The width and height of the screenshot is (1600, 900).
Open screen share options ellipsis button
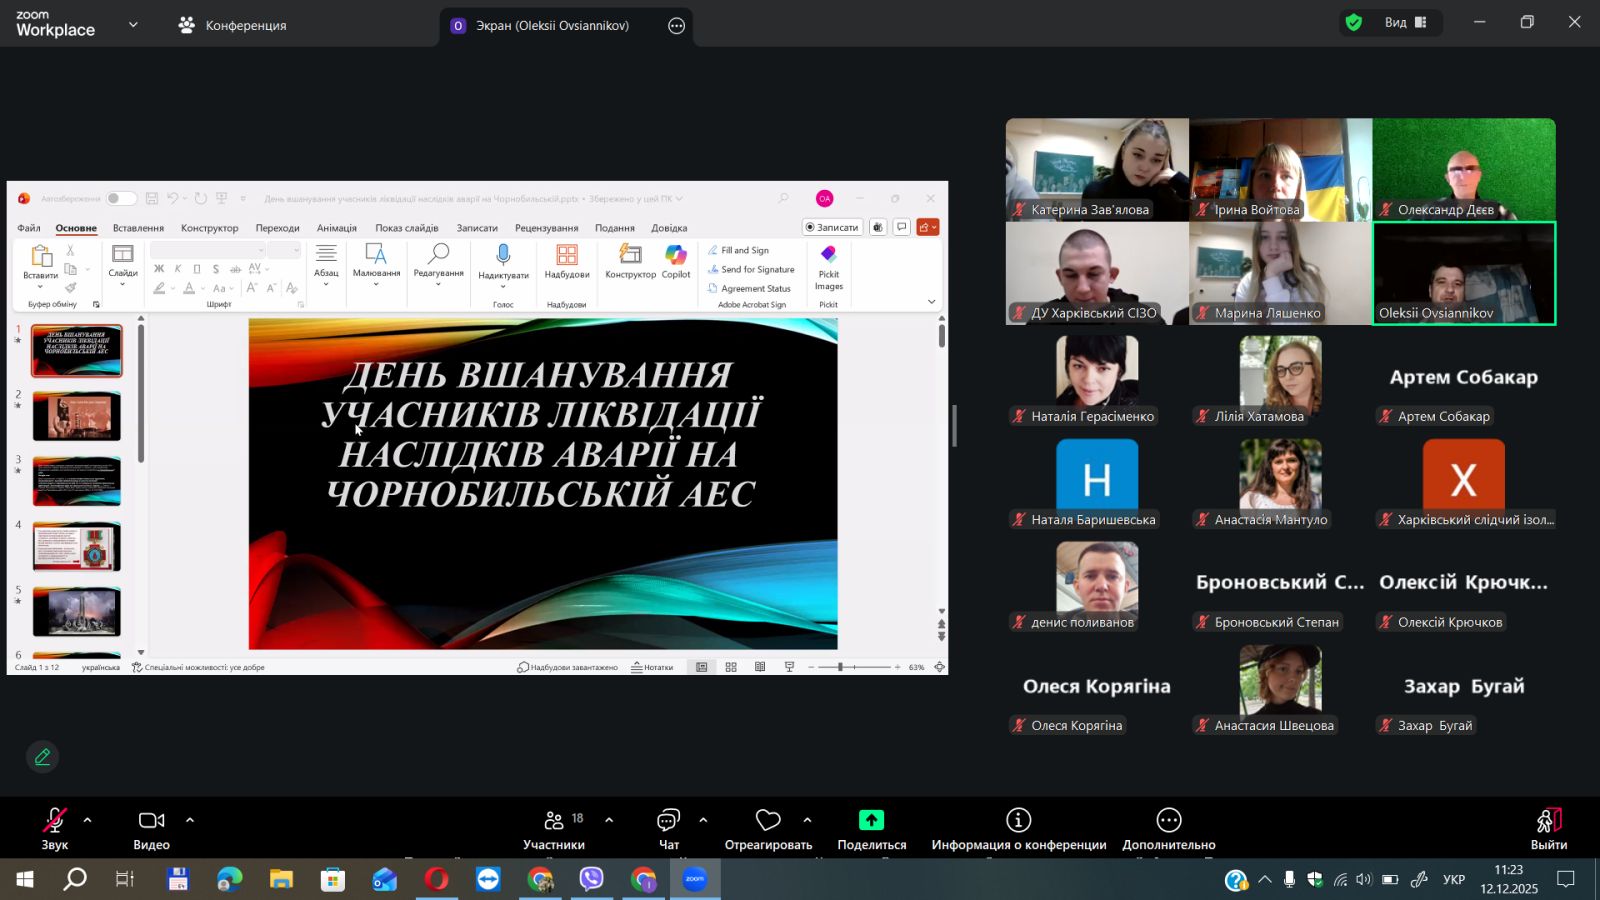pyautogui.click(x=677, y=26)
